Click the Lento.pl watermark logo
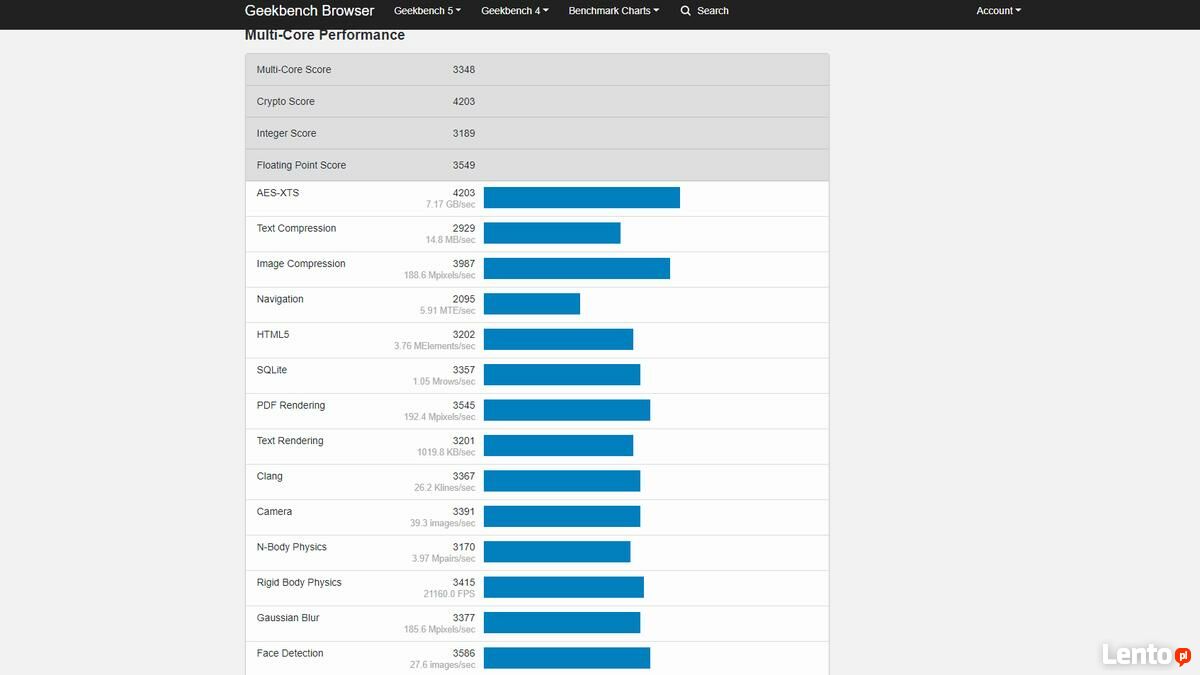Screen dimensions: 1200x675 pyautogui.click(x=1145, y=654)
